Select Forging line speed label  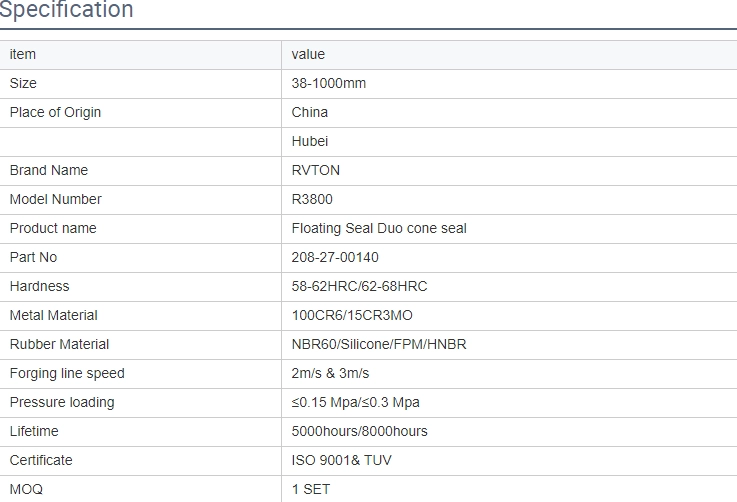pos(67,373)
